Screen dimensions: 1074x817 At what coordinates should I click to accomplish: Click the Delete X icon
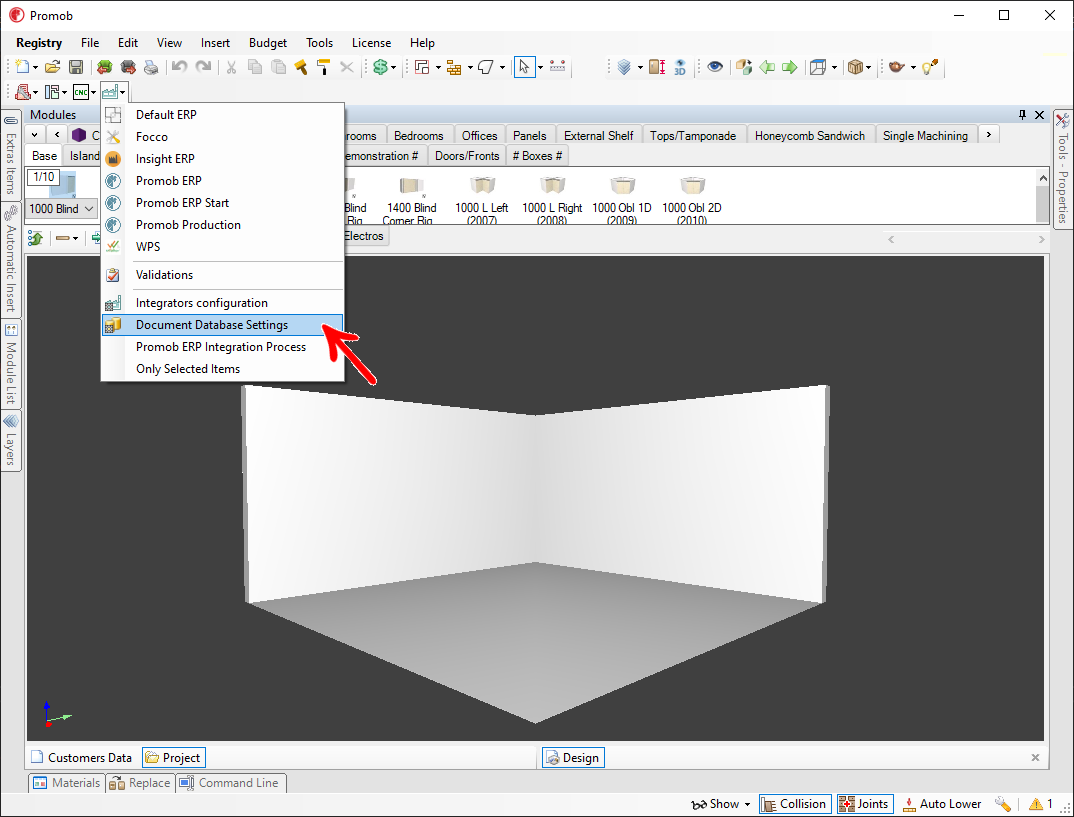pos(347,66)
